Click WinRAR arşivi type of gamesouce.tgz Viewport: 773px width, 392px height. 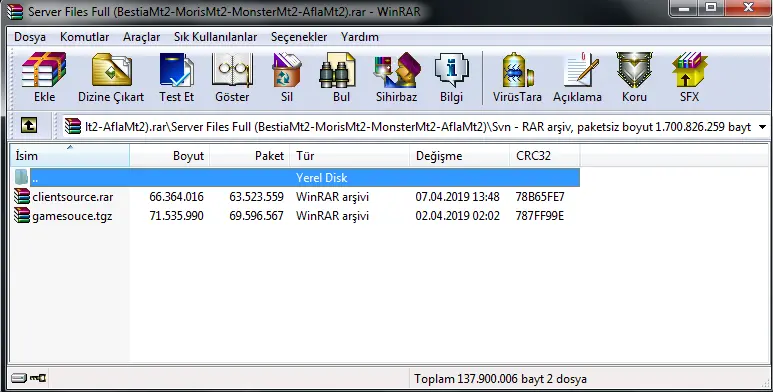(x=332, y=216)
